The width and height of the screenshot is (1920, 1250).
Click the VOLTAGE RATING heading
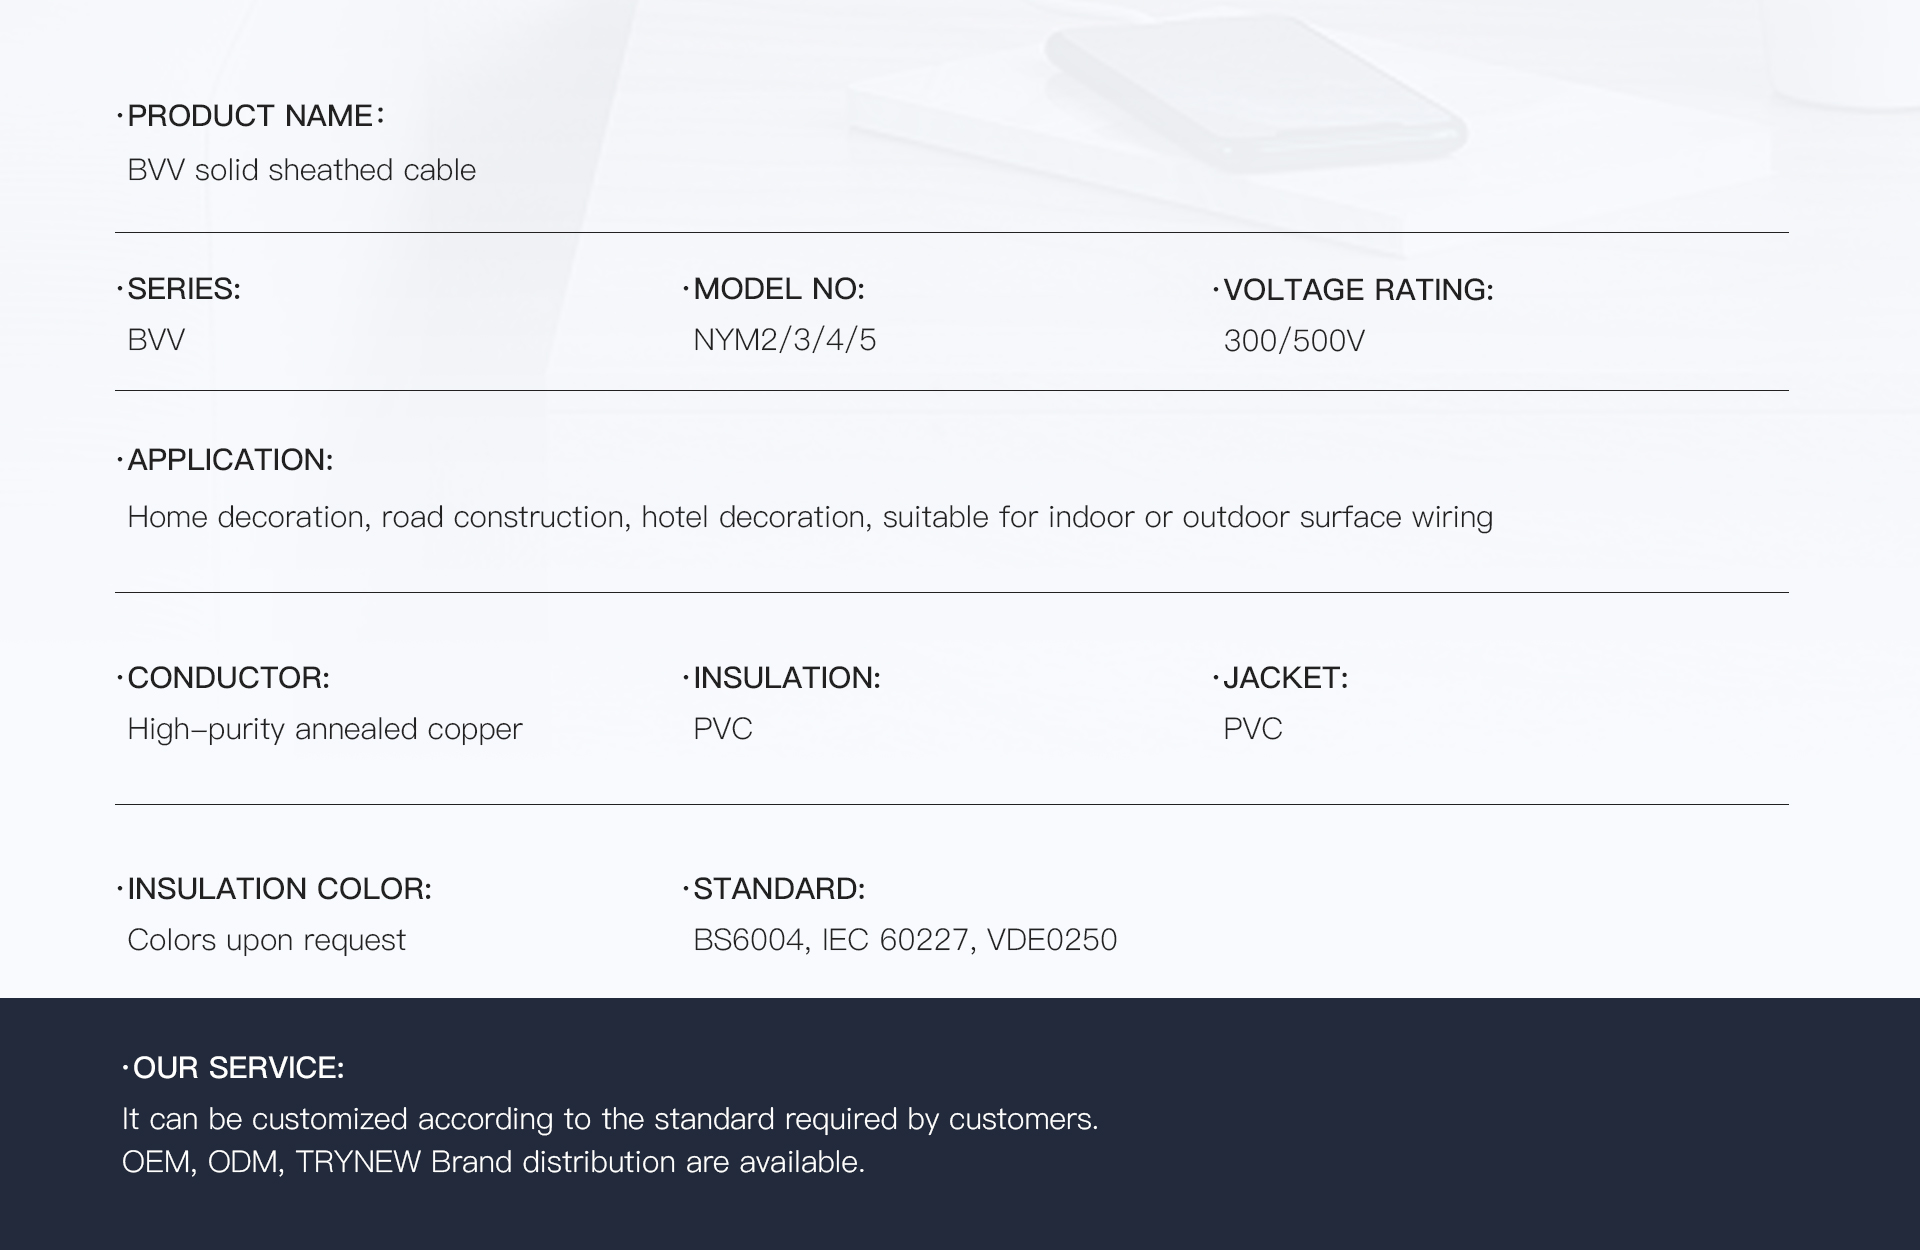click(x=1353, y=290)
